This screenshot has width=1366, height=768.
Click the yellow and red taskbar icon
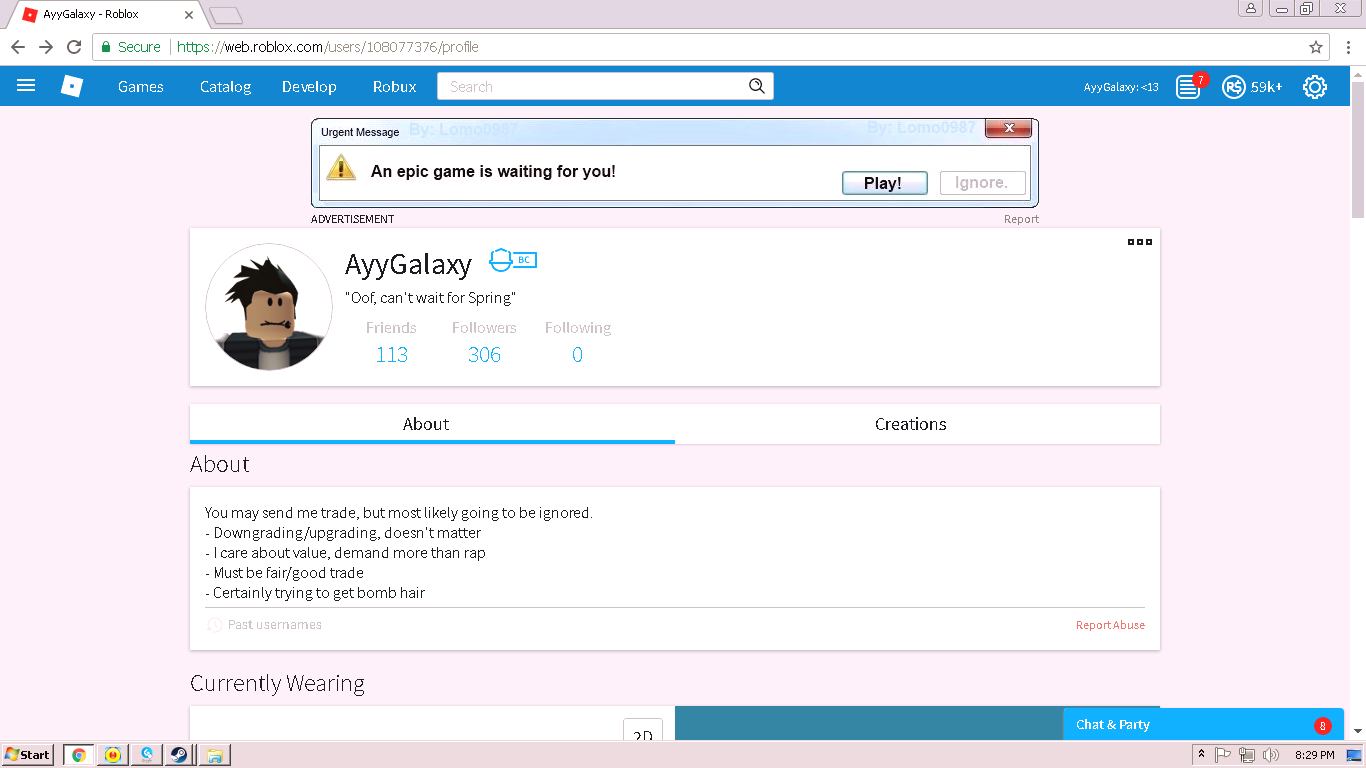113,755
